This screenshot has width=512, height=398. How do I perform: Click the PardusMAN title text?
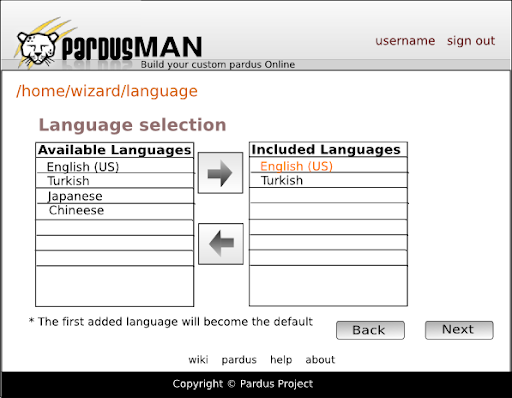coord(132,48)
